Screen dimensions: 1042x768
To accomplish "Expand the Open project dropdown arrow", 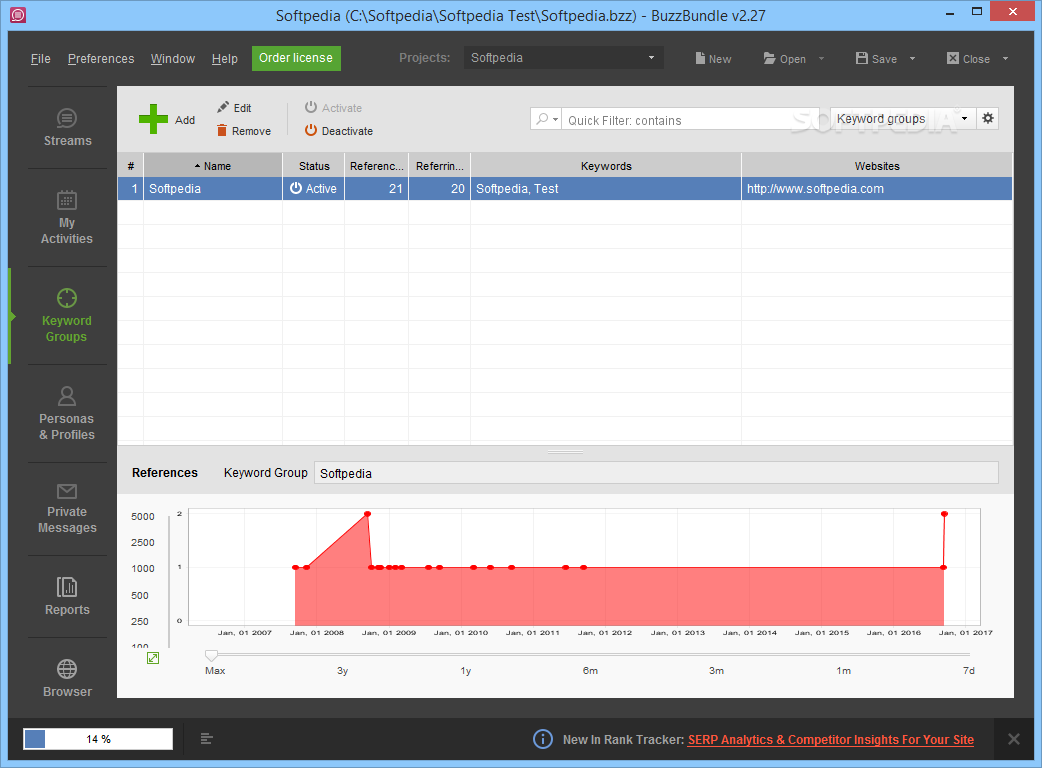I will pyautogui.click(x=821, y=58).
